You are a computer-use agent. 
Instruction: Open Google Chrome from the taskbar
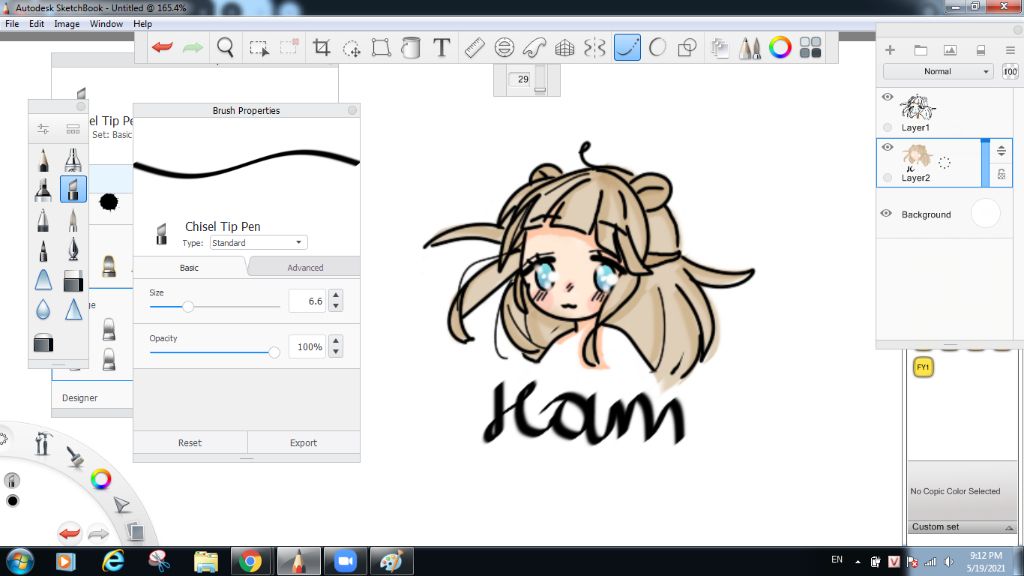249,562
